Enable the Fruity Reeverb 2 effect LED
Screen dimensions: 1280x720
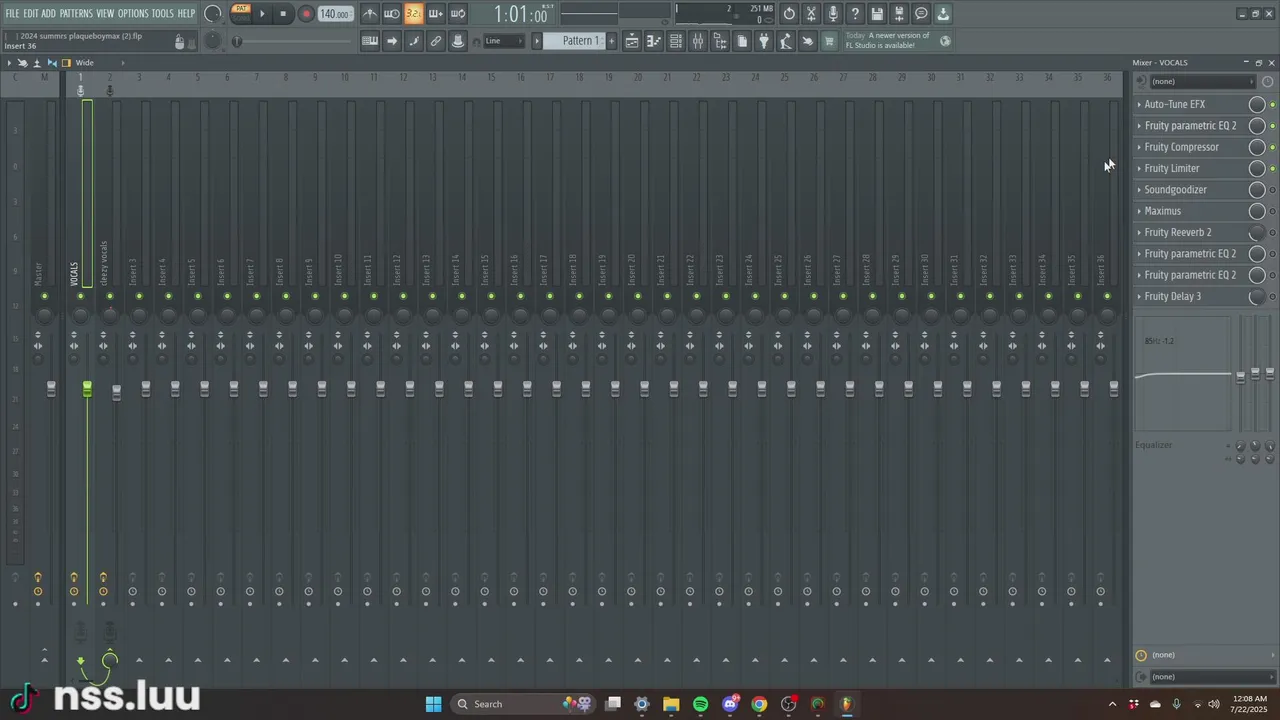(1272, 233)
